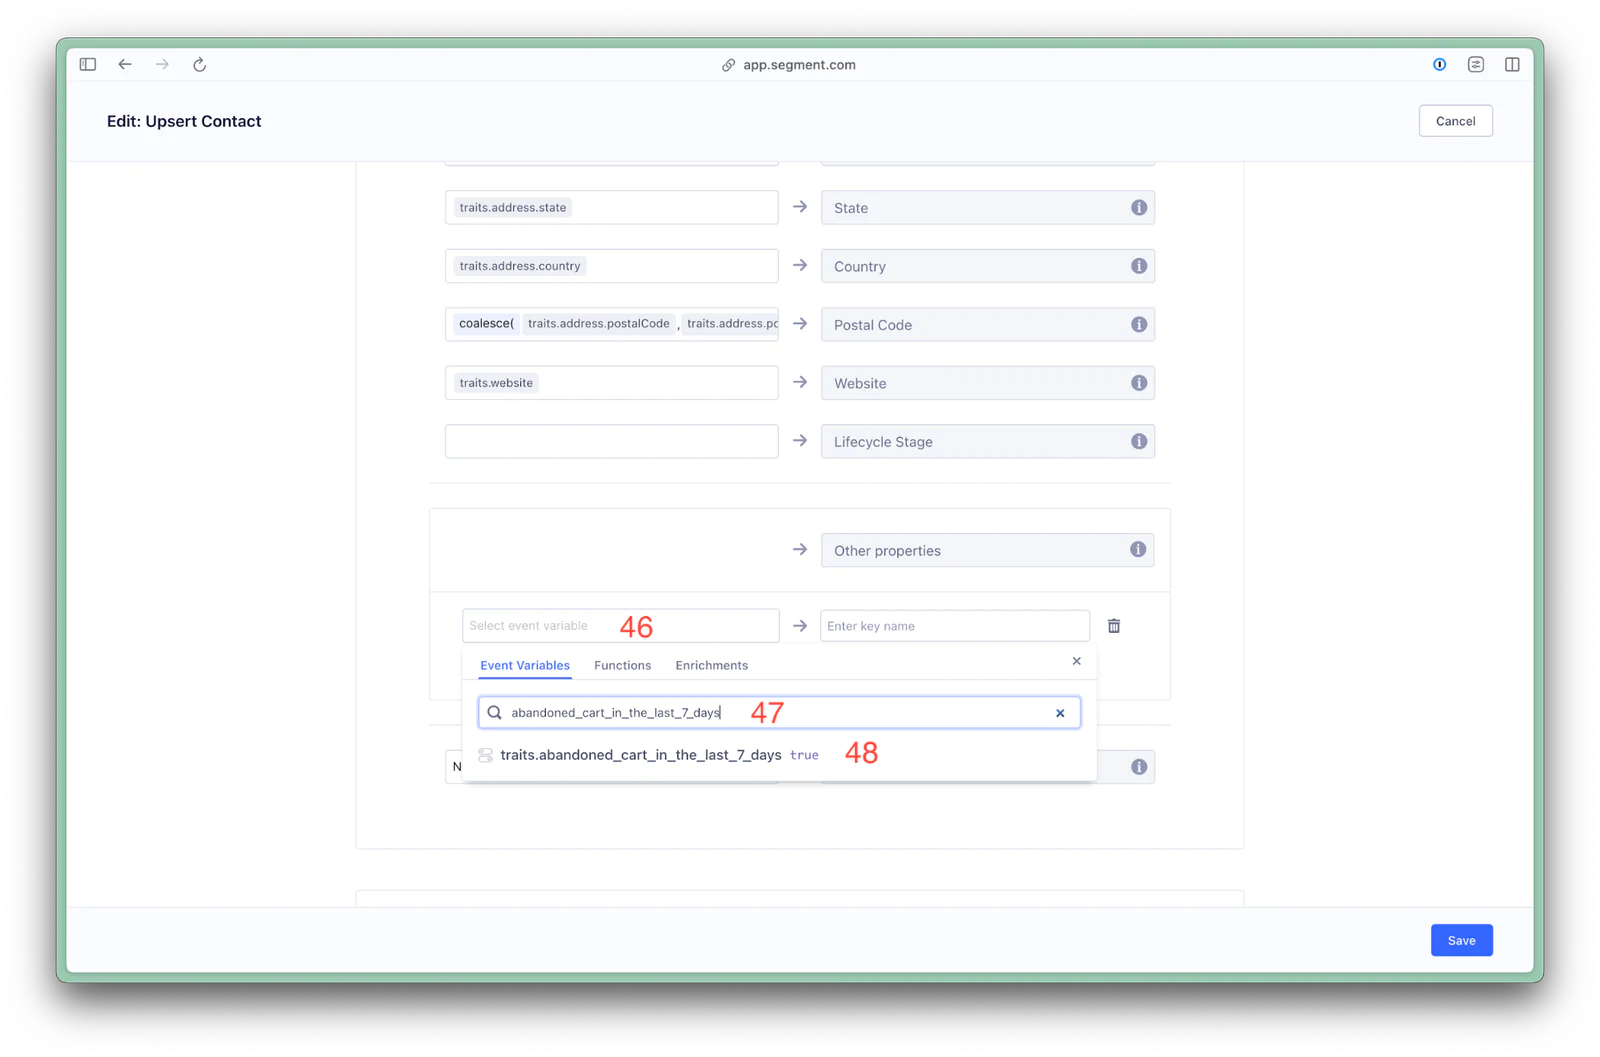The height and width of the screenshot is (1057, 1600).
Task: Click the Enter key name field
Action: coord(954,626)
